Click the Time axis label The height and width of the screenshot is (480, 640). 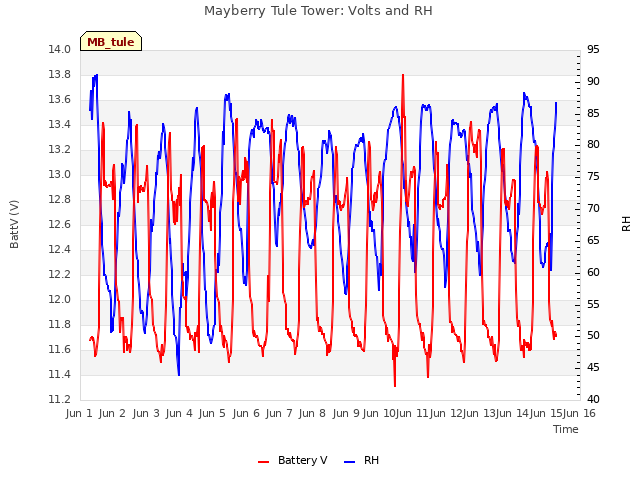pos(566,429)
